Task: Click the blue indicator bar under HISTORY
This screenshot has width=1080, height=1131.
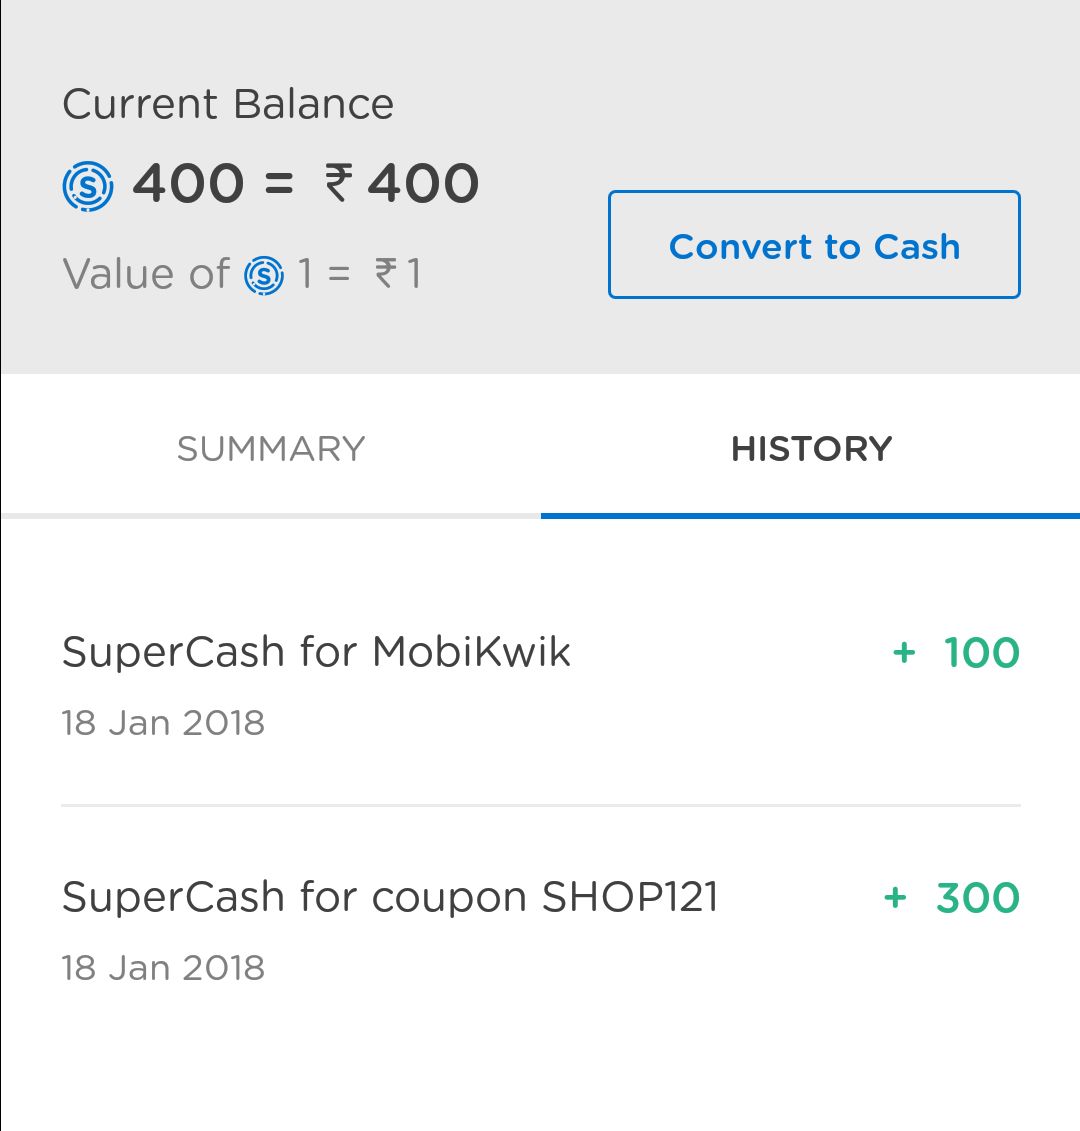Action: click(810, 515)
